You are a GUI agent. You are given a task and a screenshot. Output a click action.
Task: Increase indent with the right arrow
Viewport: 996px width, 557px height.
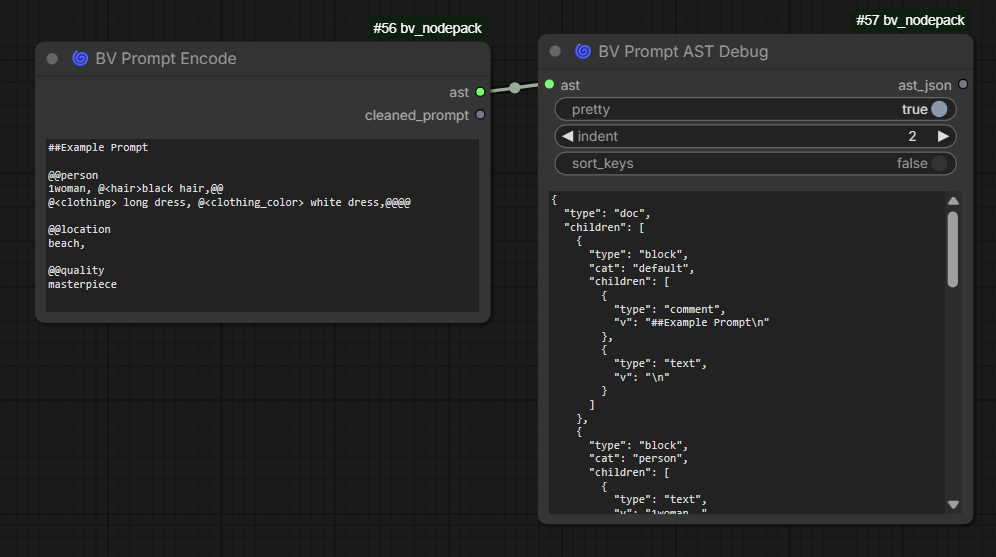click(x=943, y=136)
